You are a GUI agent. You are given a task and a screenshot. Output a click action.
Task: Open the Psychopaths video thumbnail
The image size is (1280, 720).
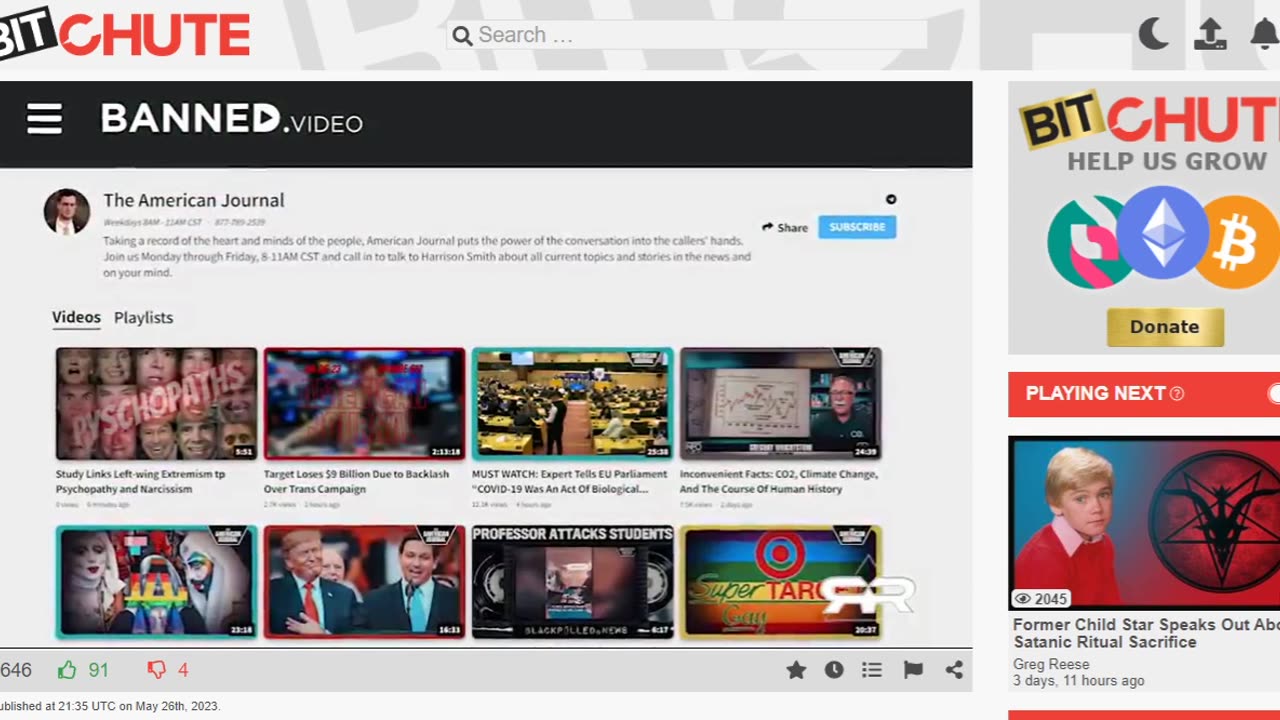[156, 404]
